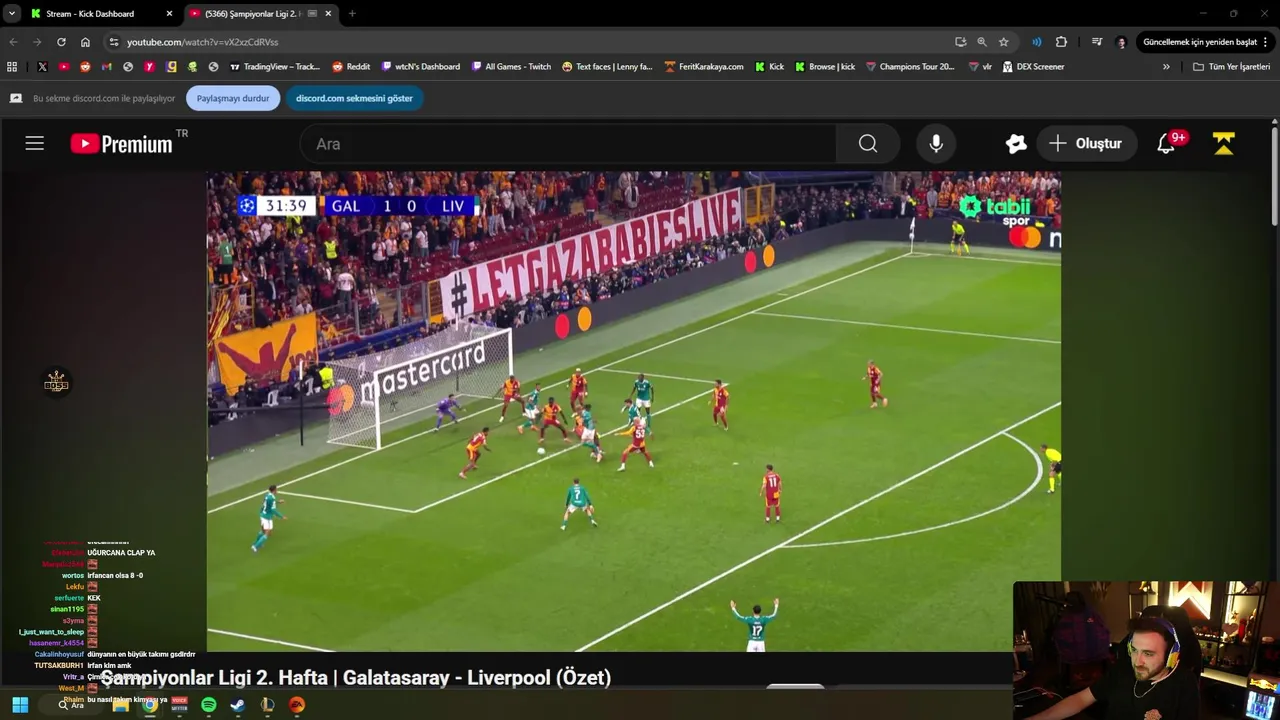The height and width of the screenshot is (720, 1280).
Task: Open the zoom magnifier icon in address bar
Action: (x=982, y=42)
